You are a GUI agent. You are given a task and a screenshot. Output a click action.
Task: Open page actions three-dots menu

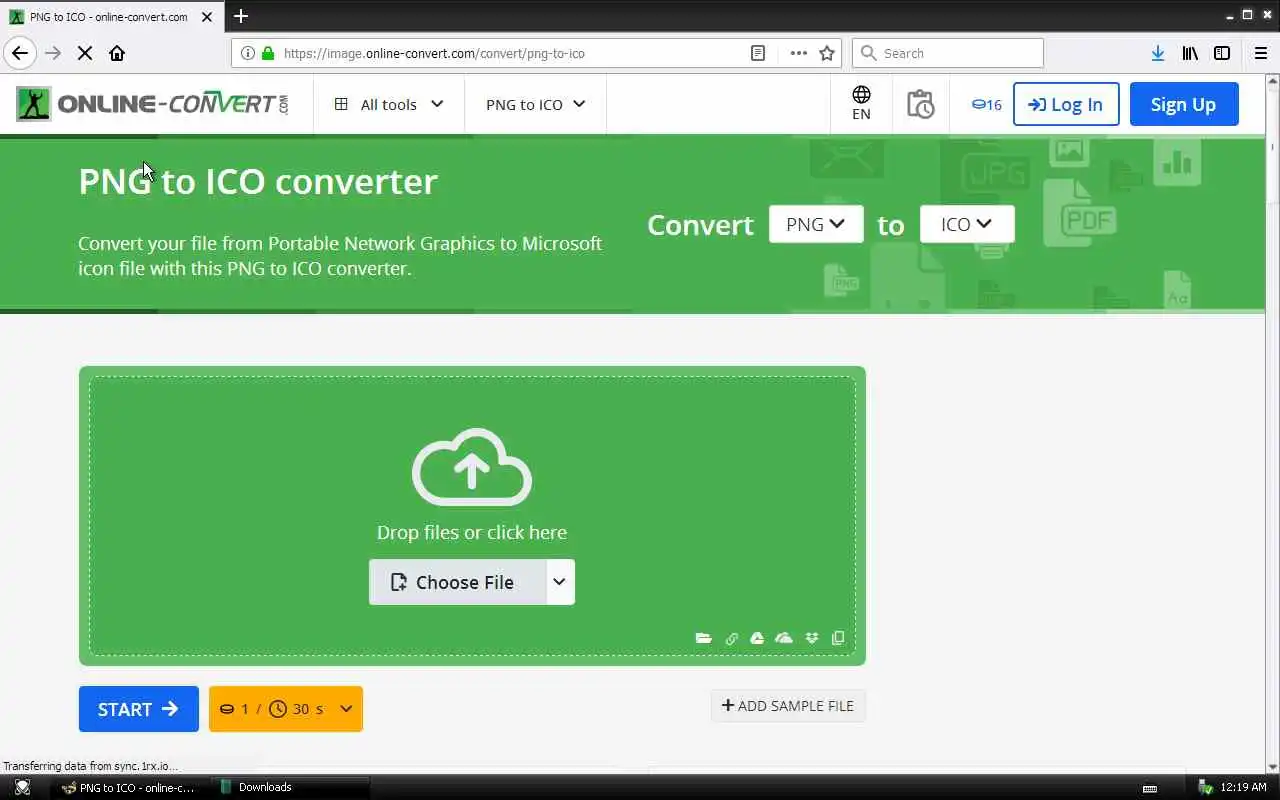tap(798, 53)
